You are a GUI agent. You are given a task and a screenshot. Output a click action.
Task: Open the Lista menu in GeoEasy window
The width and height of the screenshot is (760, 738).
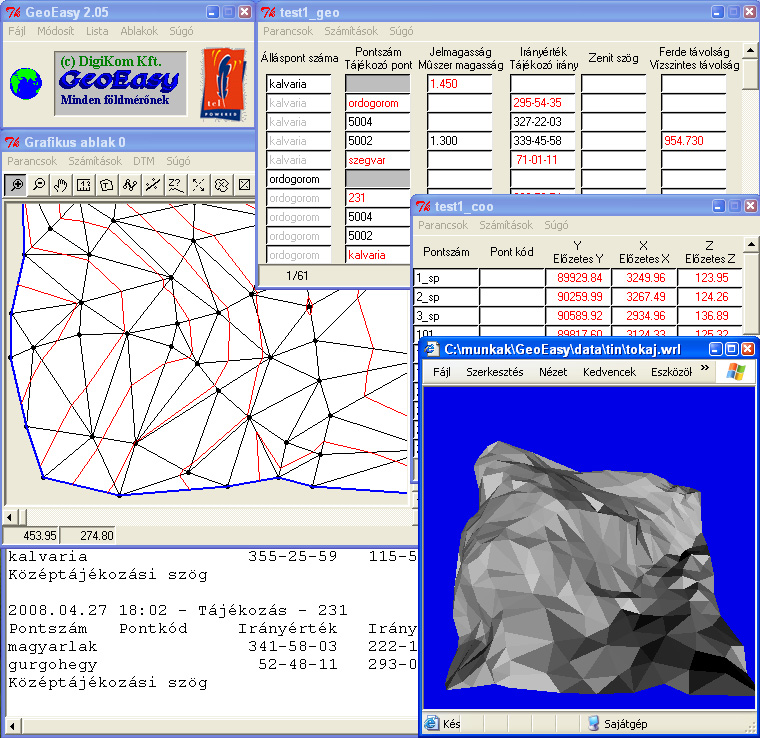[97, 31]
